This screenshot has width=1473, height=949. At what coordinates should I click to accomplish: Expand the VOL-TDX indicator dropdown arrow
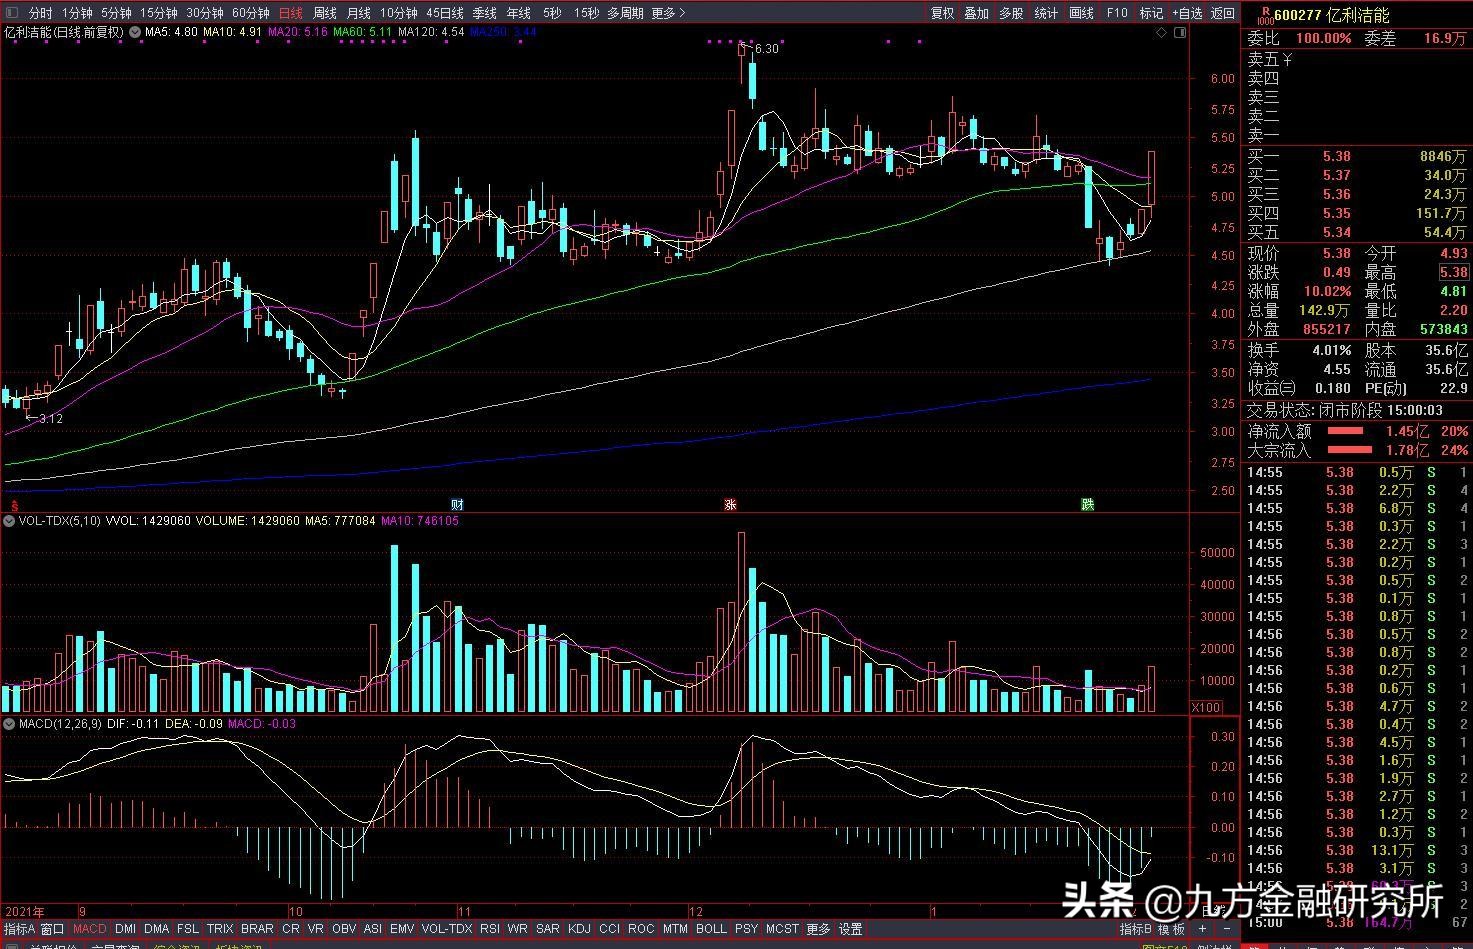point(9,521)
